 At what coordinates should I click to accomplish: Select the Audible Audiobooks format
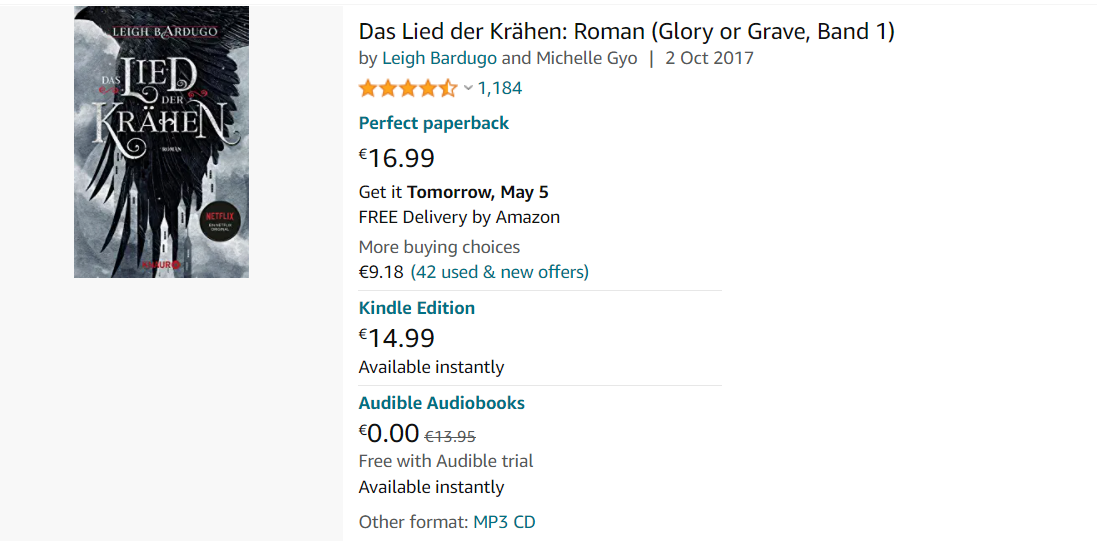(x=441, y=403)
